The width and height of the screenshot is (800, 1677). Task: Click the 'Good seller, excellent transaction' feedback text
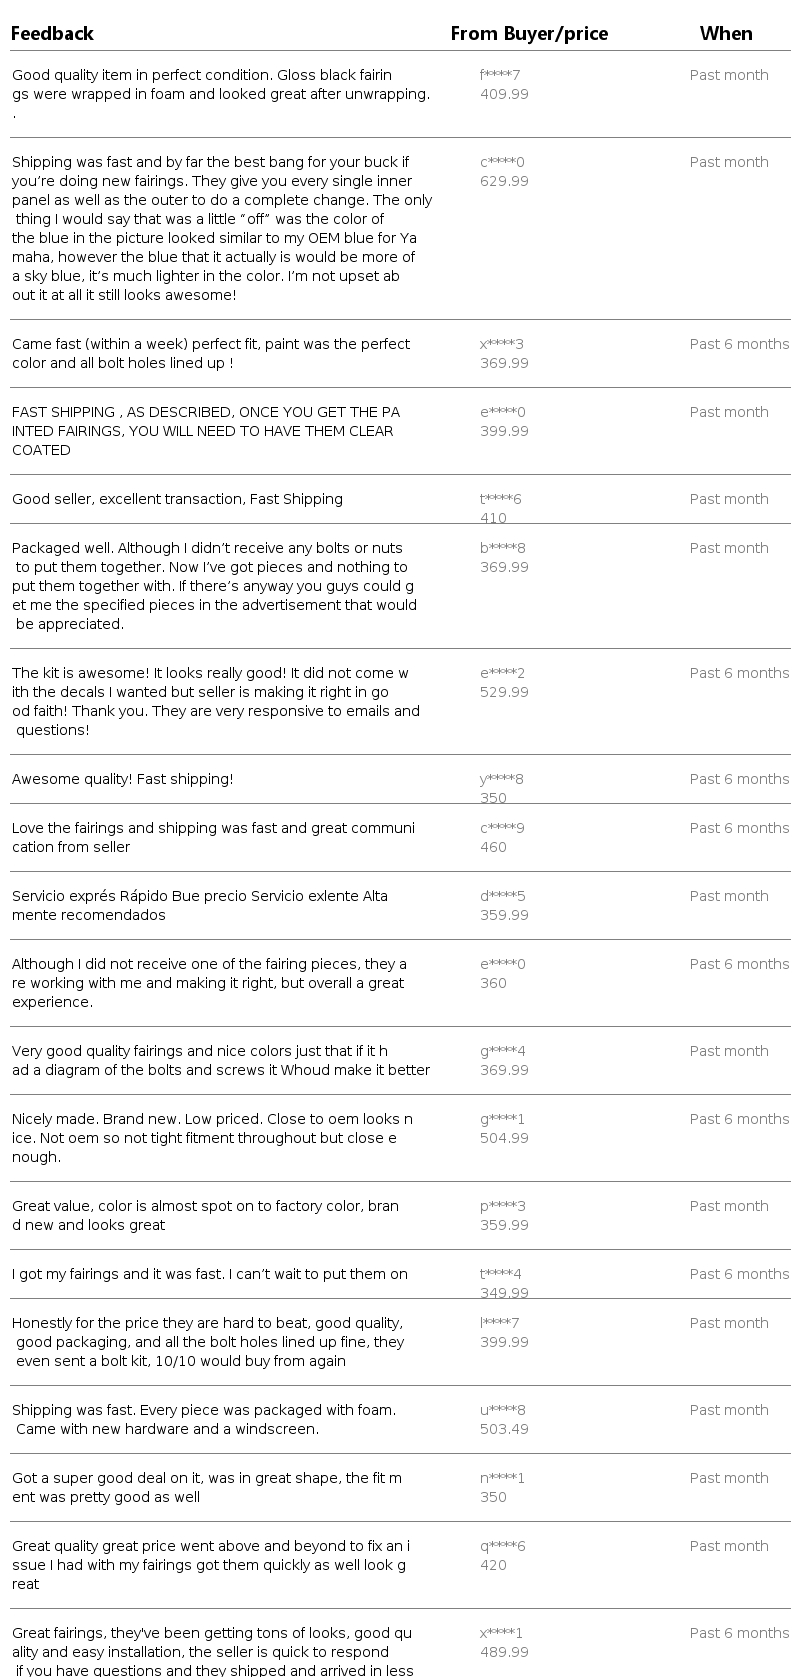(x=177, y=499)
